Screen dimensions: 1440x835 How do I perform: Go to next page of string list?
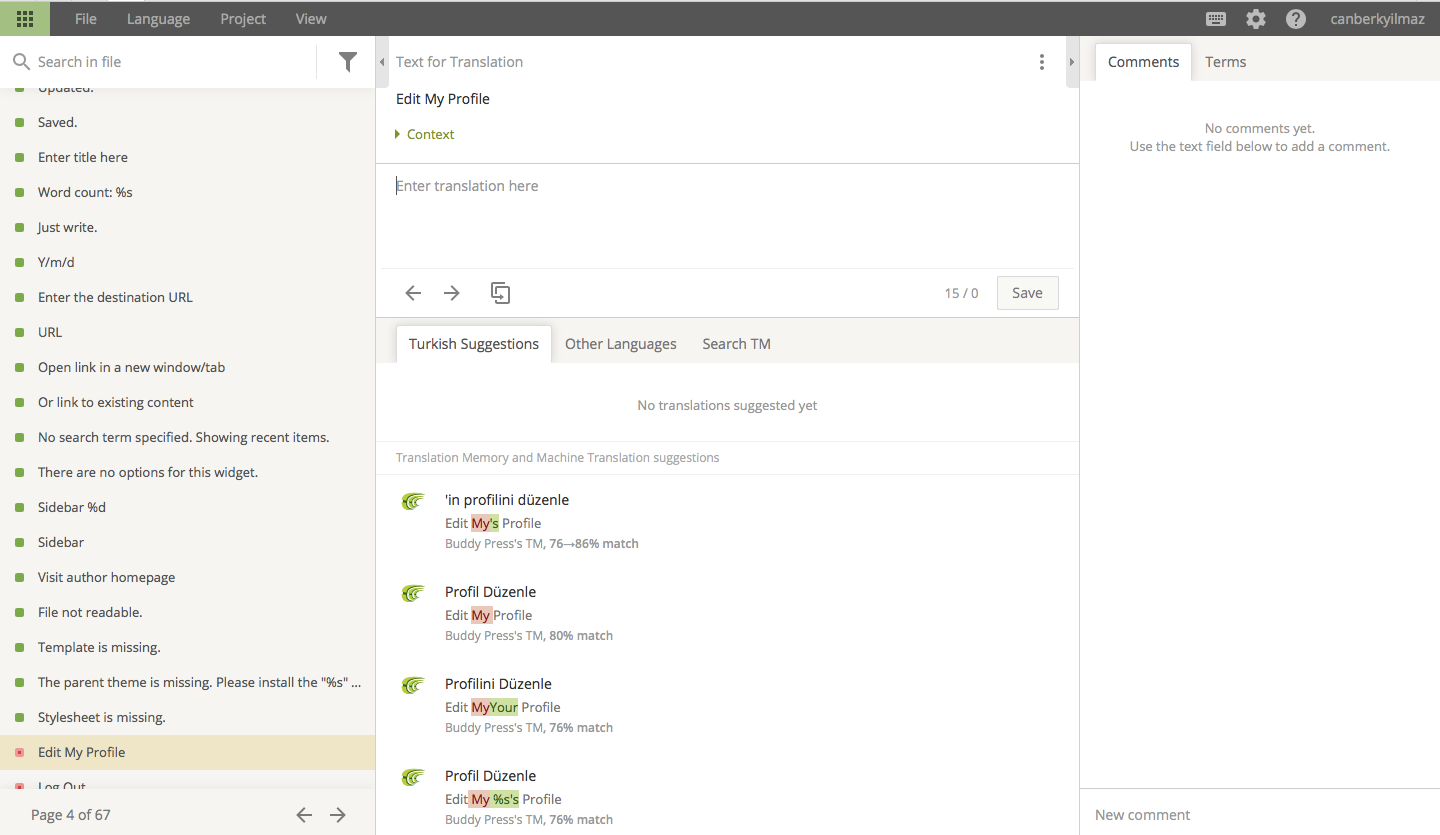tap(338, 815)
